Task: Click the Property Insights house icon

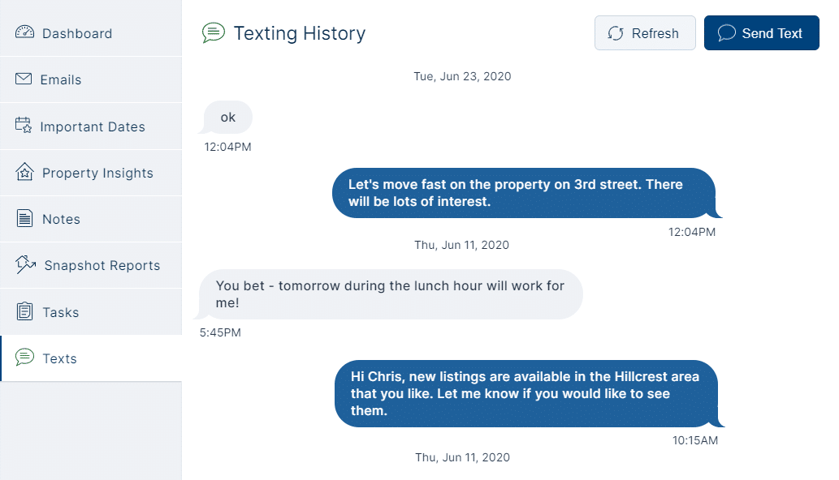Action: tap(25, 172)
